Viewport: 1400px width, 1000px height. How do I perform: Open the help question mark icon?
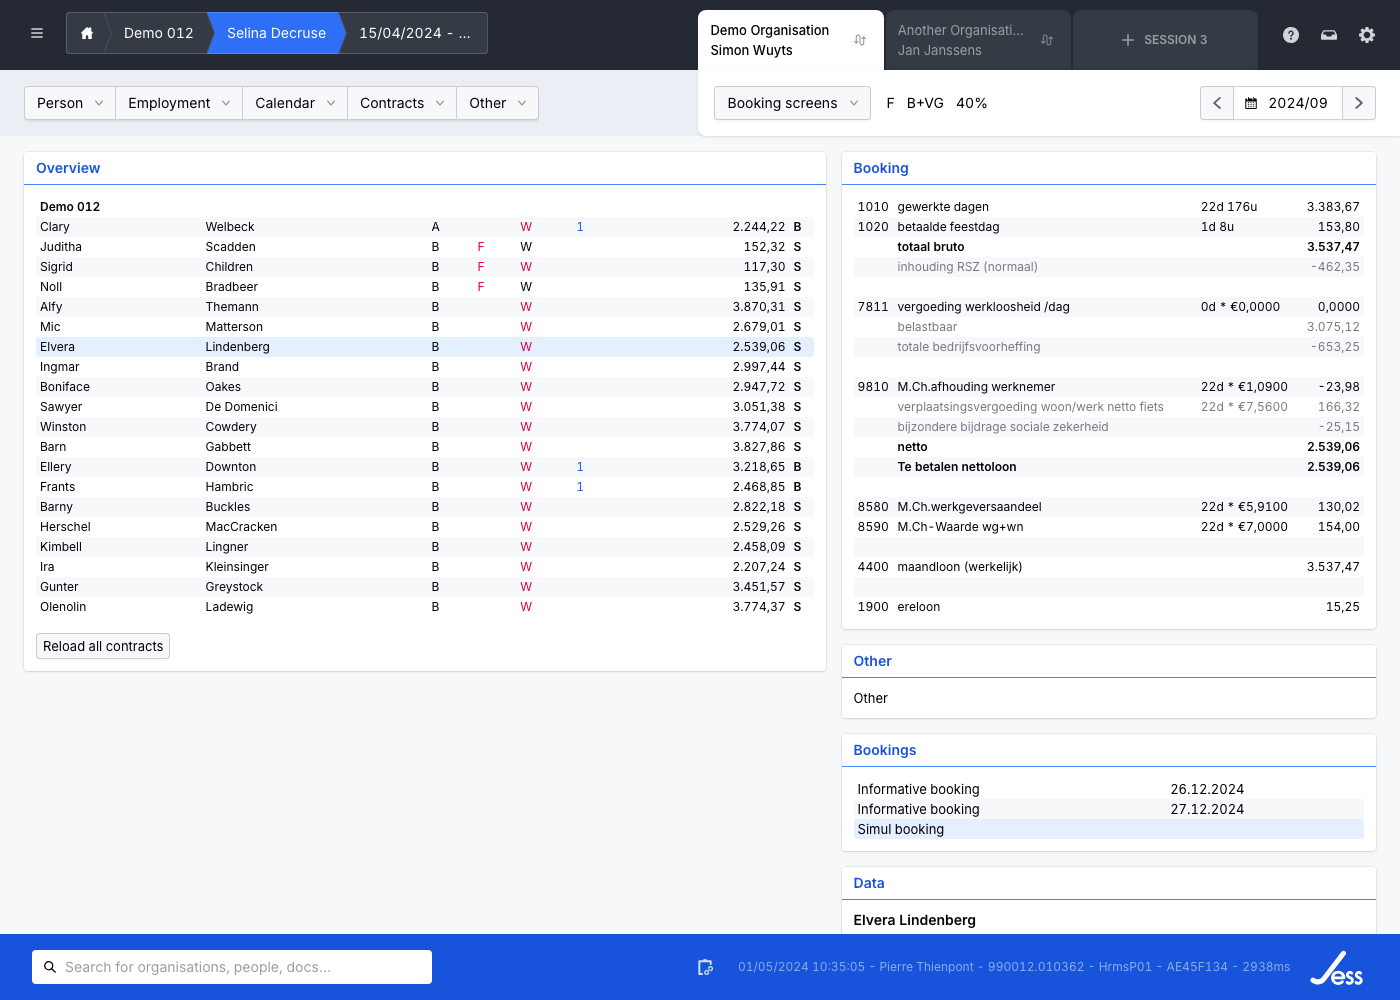point(1291,35)
